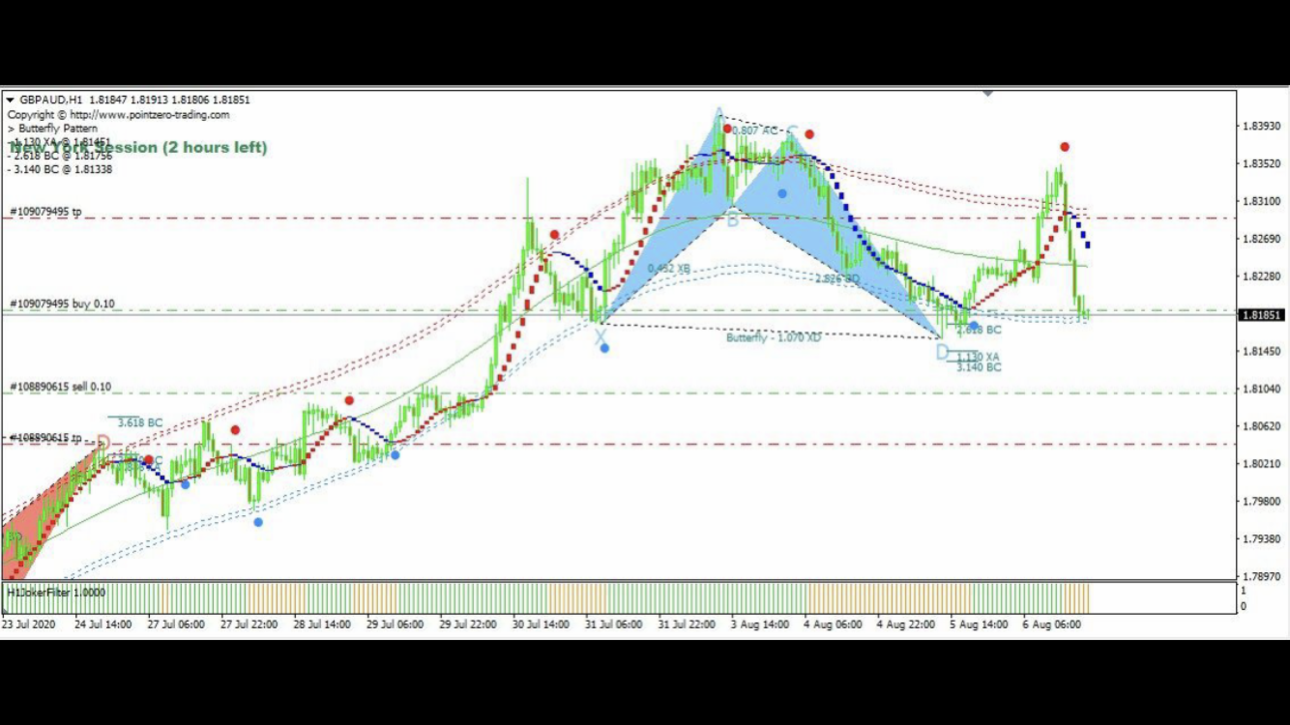
Task: Click the blue dot between B and C
Action: pos(782,194)
